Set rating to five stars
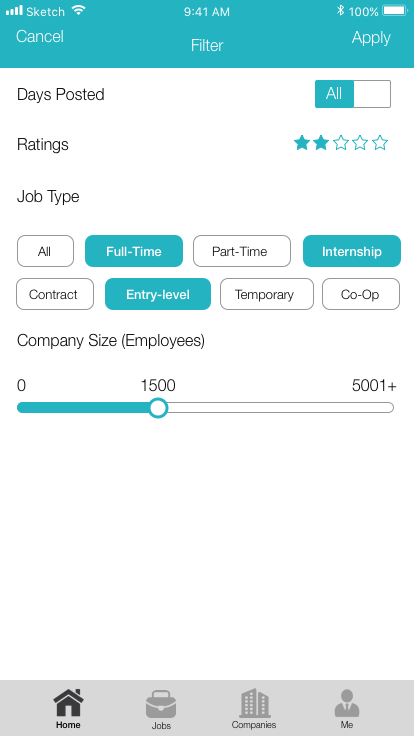The height and width of the screenshot is (736, 414). click(x=380, y=143)
